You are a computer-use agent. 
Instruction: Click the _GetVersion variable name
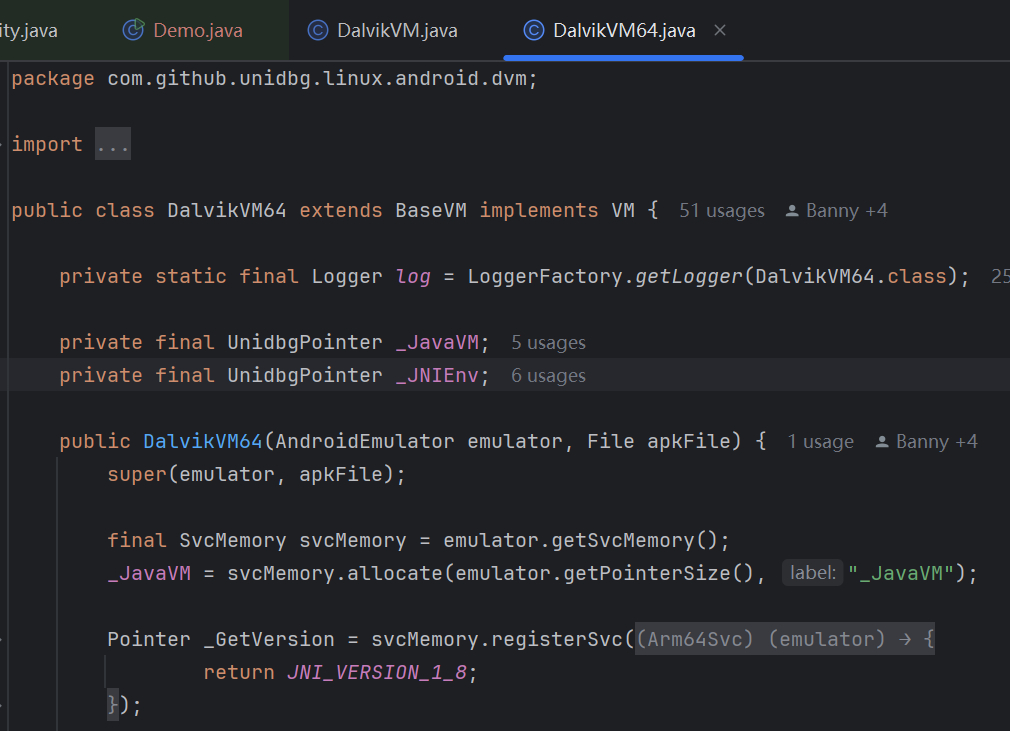(x=269, y=640)
